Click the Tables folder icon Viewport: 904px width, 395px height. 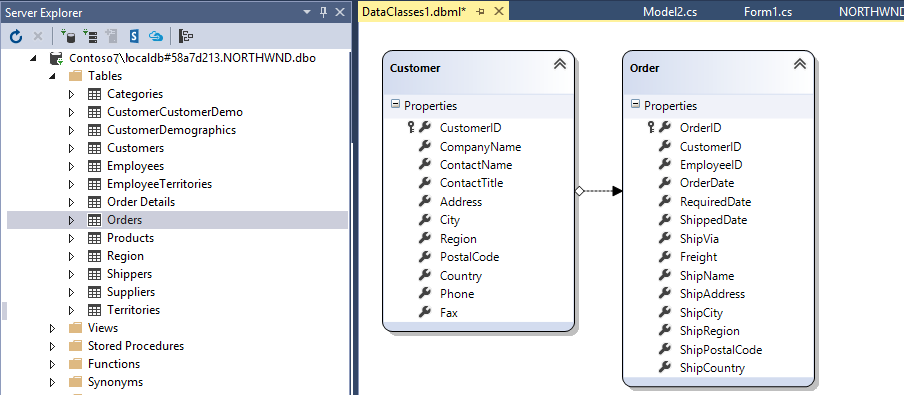click(x=76, y=76)
